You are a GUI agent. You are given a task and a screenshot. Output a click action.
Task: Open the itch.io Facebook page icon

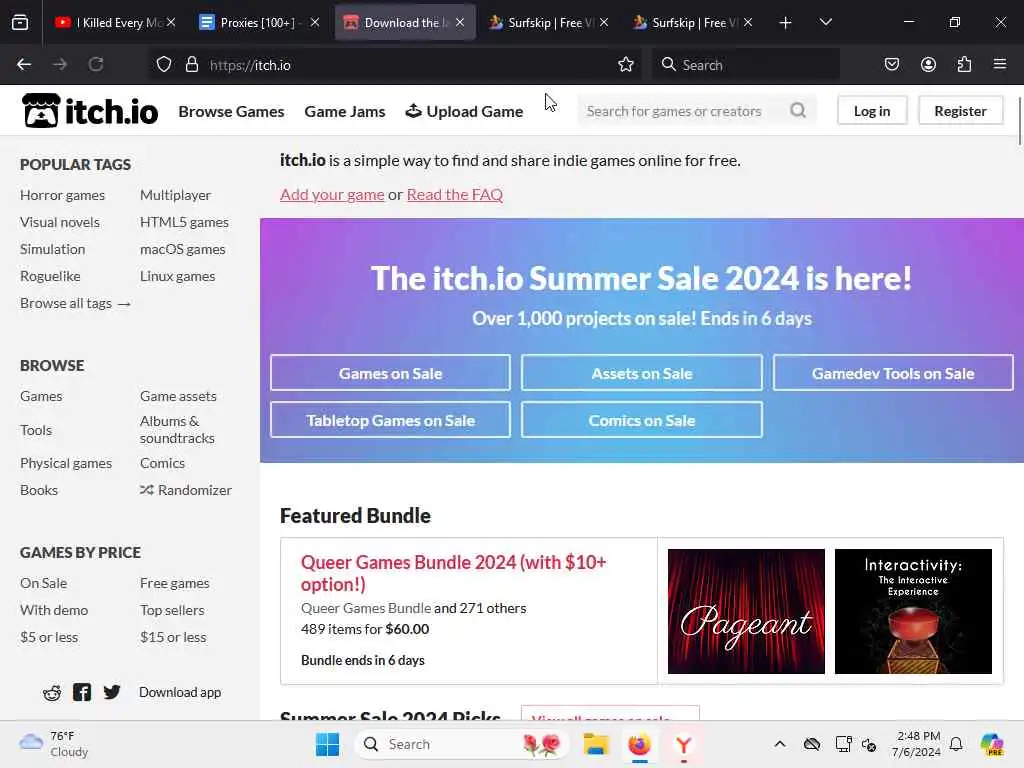[x=82, y=692]
